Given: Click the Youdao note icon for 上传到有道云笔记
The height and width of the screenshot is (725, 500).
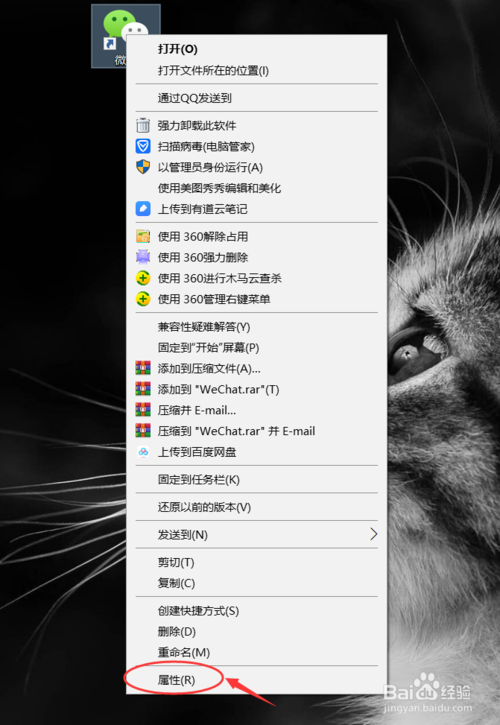Looking at the screenshot, I should click(x=143, y=209).
